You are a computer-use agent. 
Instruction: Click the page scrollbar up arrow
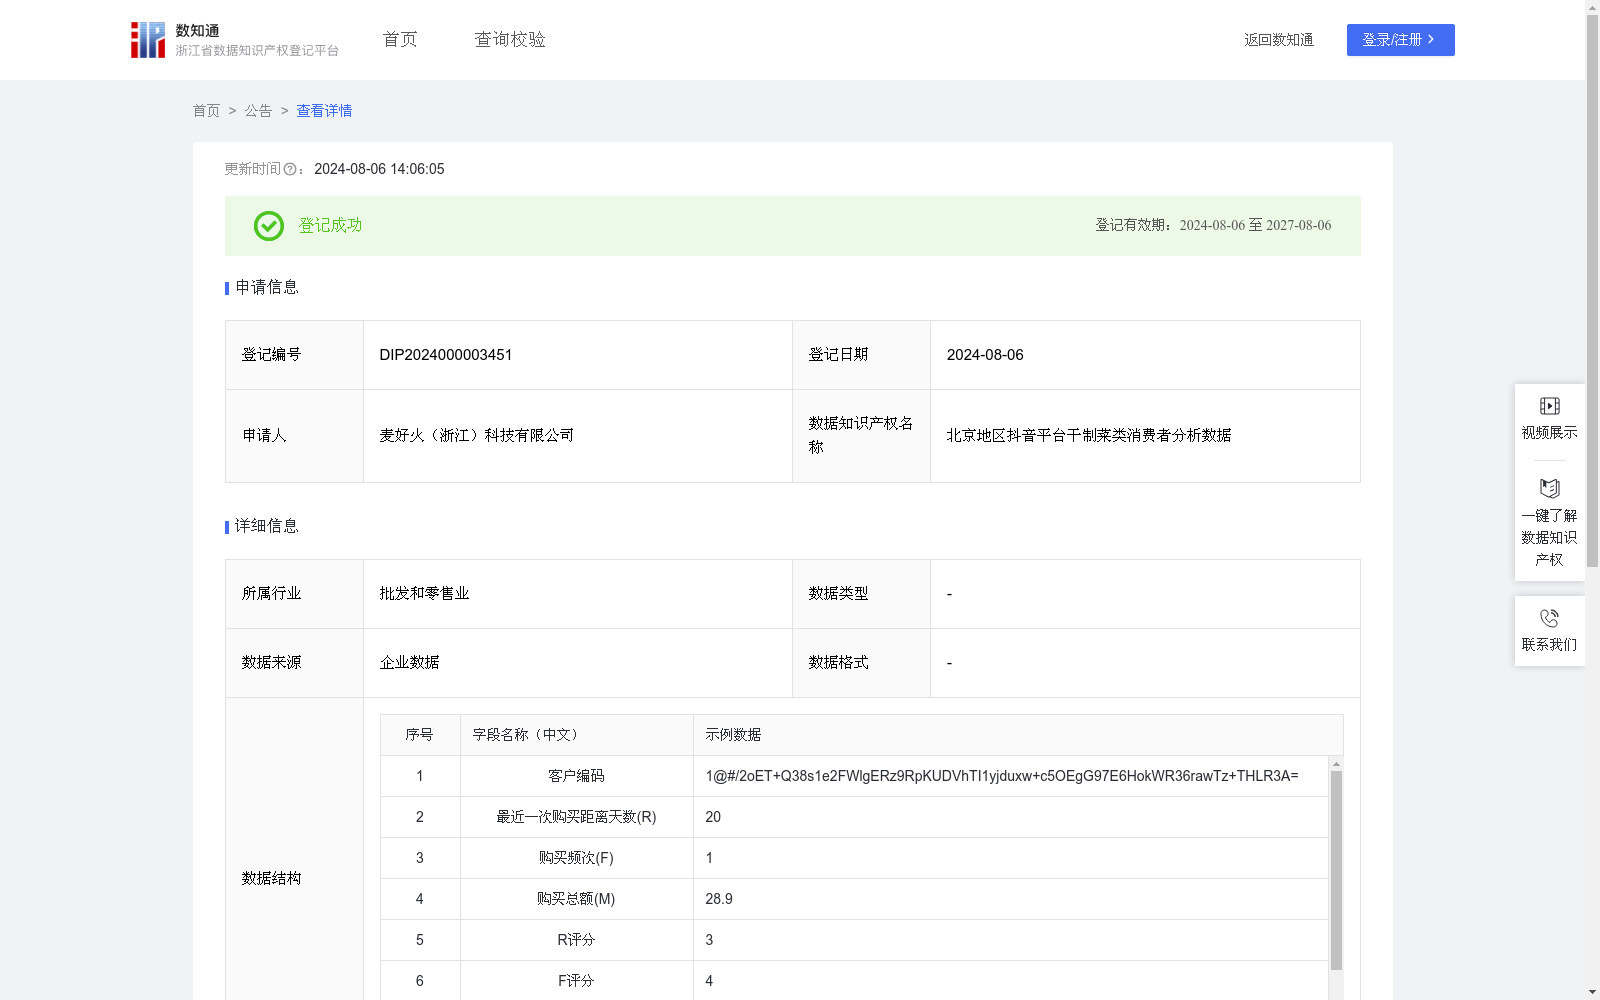(x=1592, y=7)
